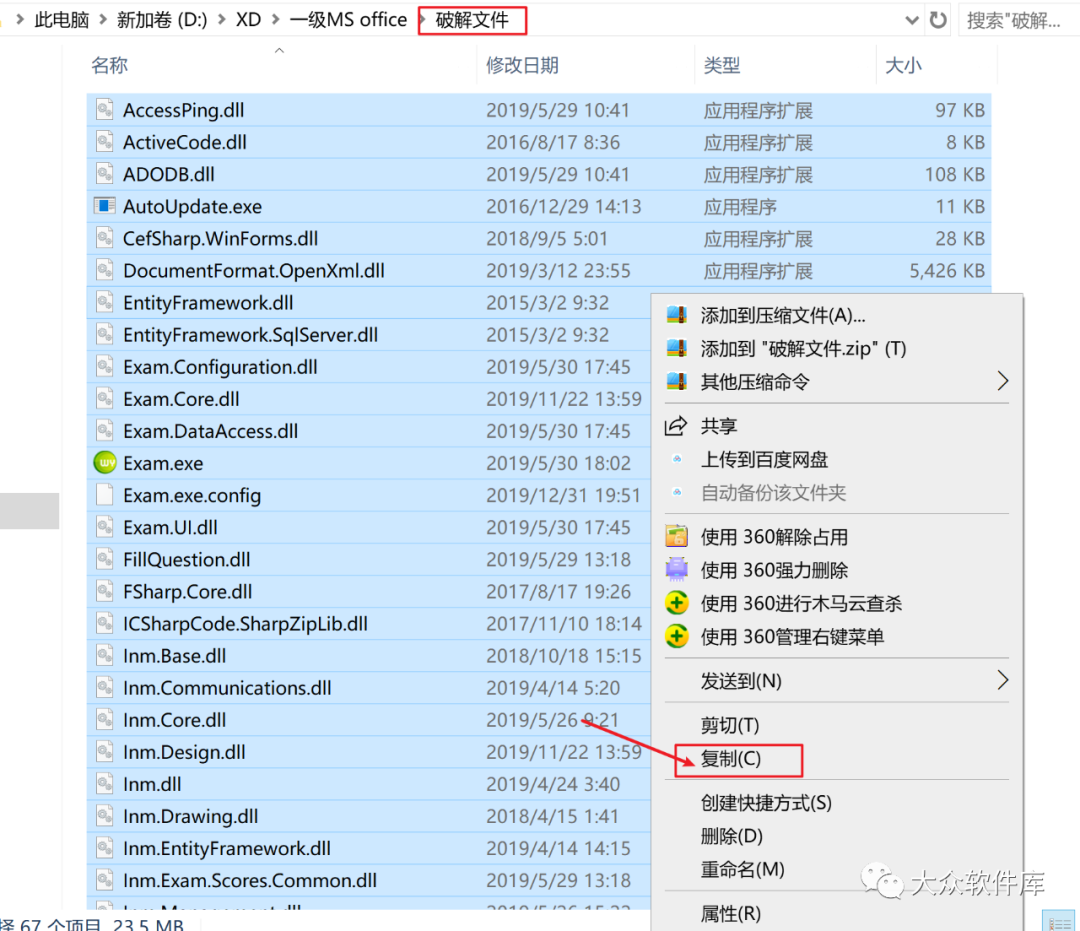This screenshot has height=931, width=1080.
Task: Click the ADODB.dll file icon
Action: click(104, 174)
